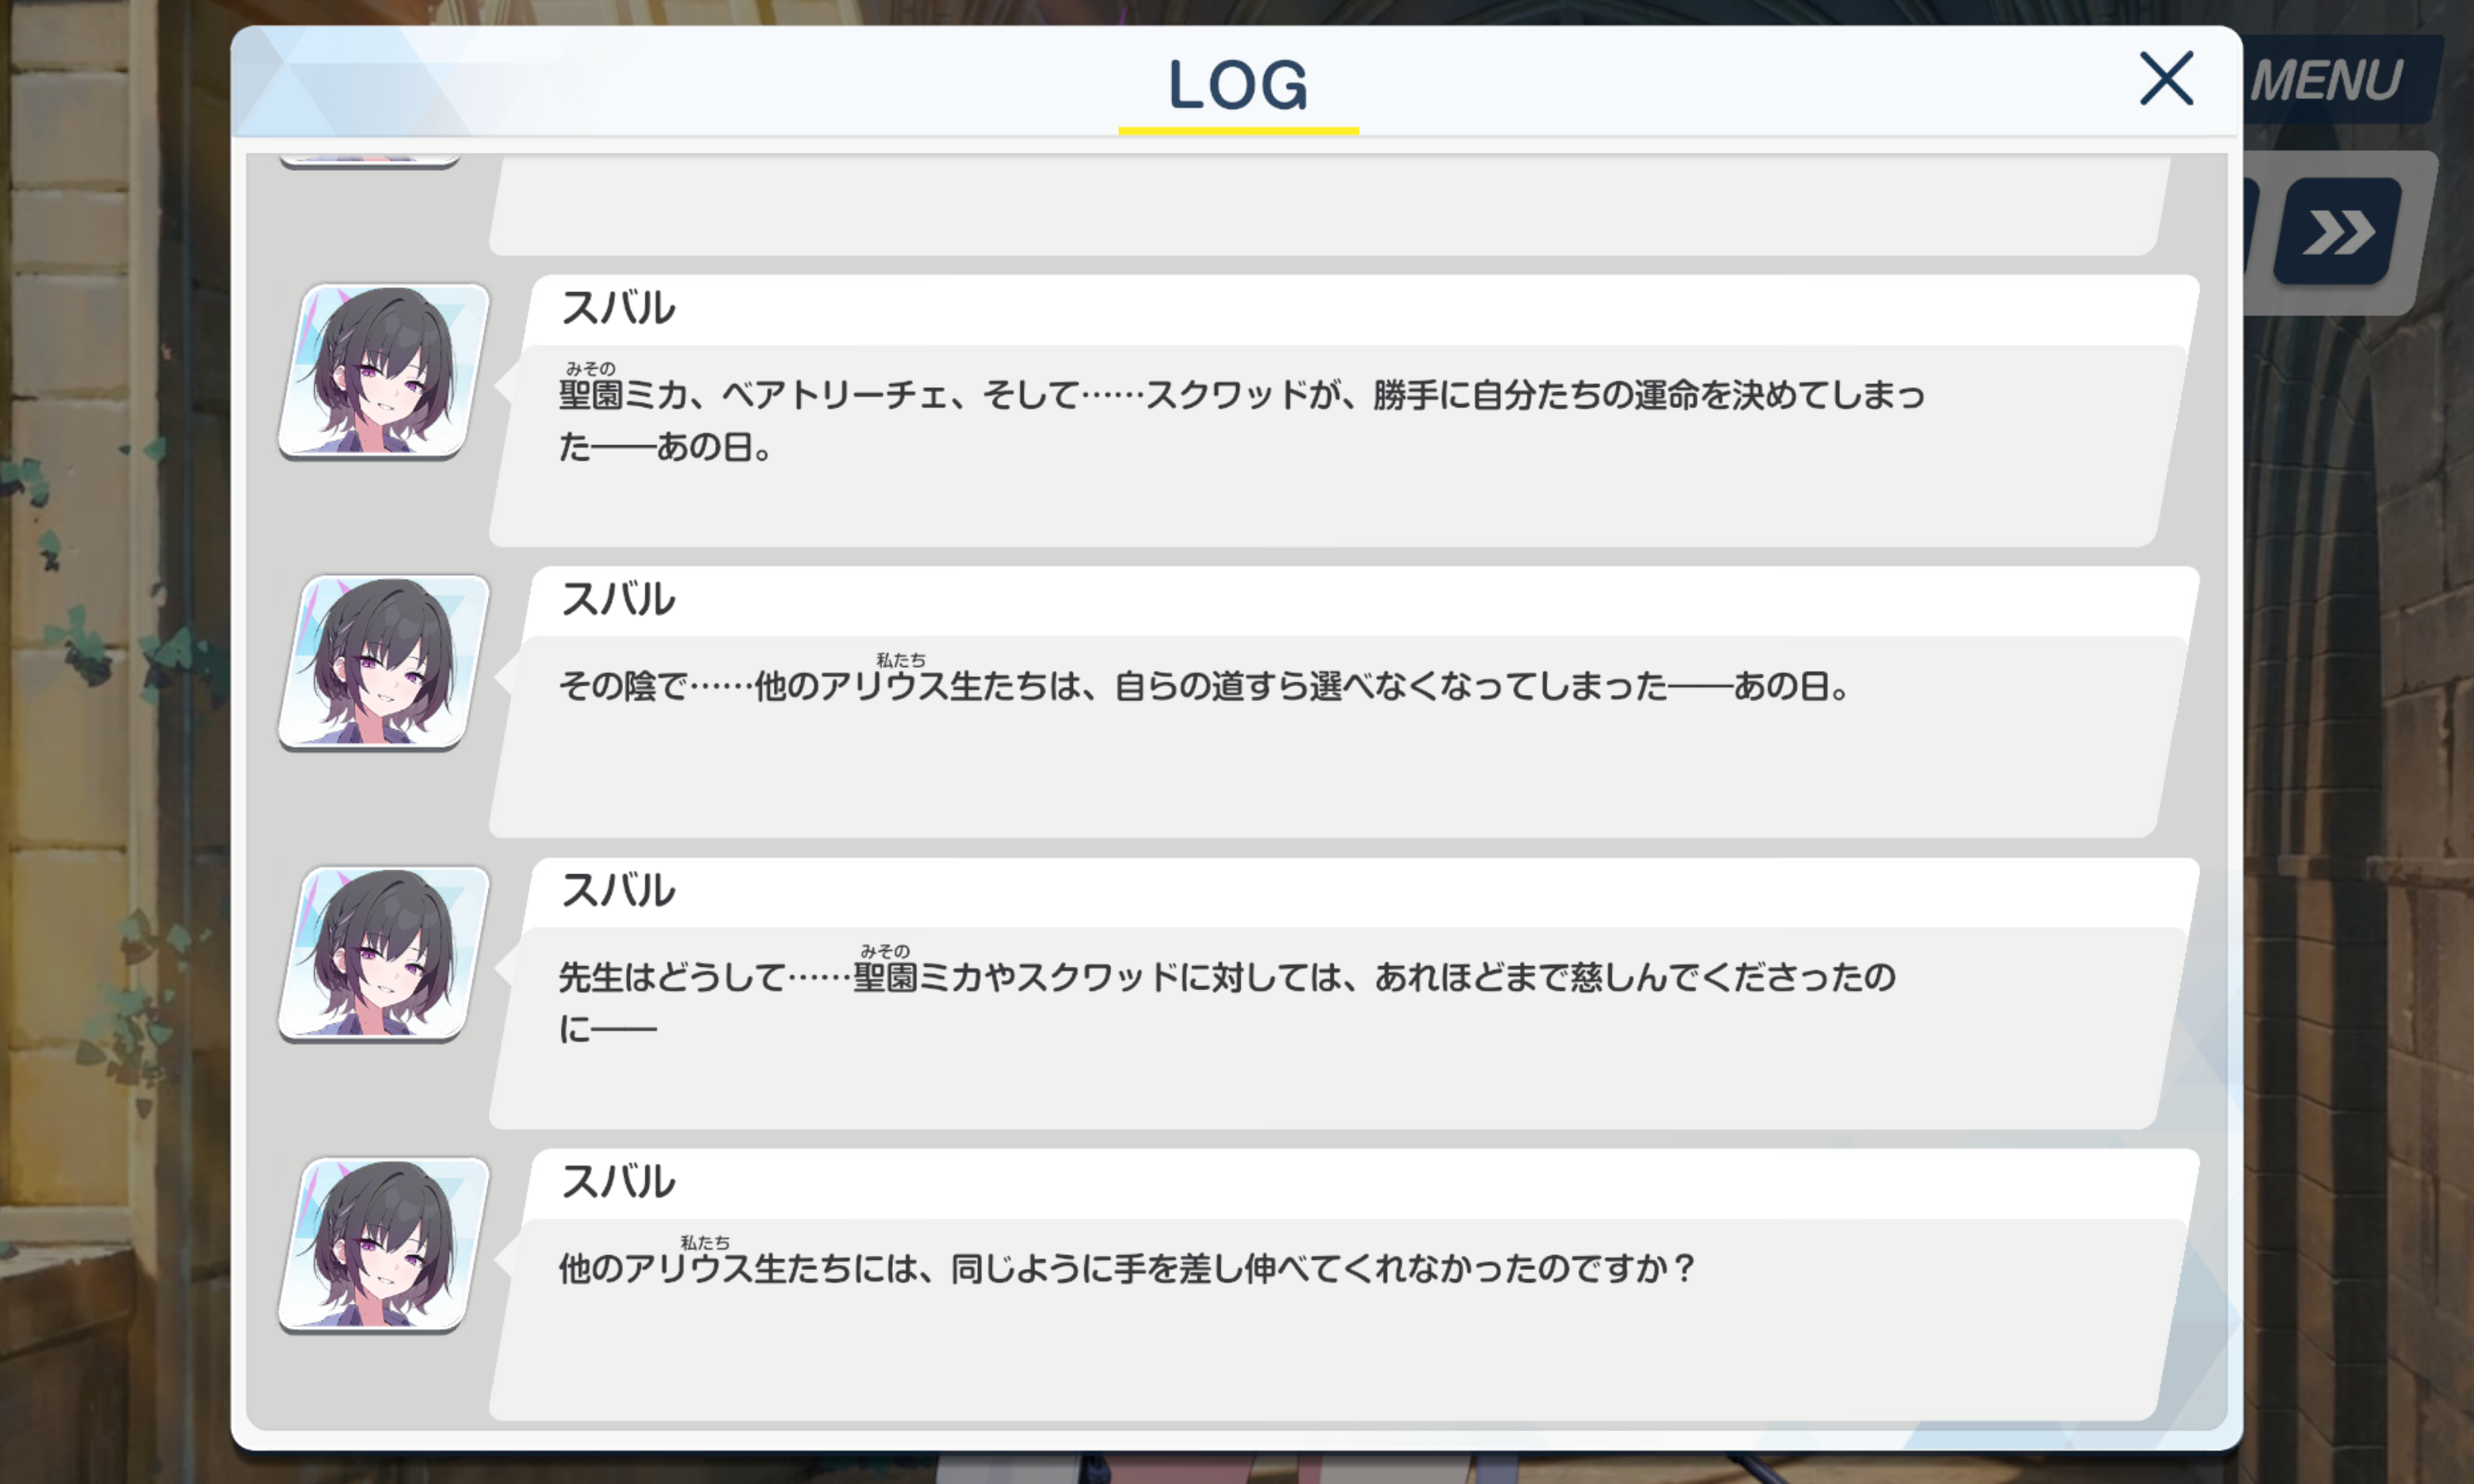Select the LOG title tab
This screenshot has height=1484, width=2474.
pyautogui.click(x=1237, y=84)
